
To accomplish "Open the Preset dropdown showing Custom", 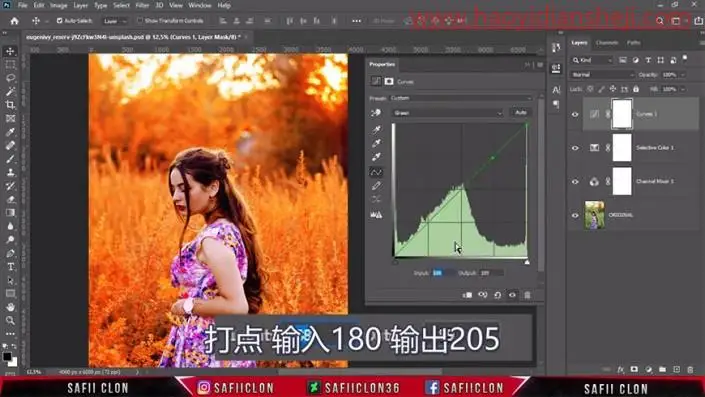I will click(x=461, y=98).
